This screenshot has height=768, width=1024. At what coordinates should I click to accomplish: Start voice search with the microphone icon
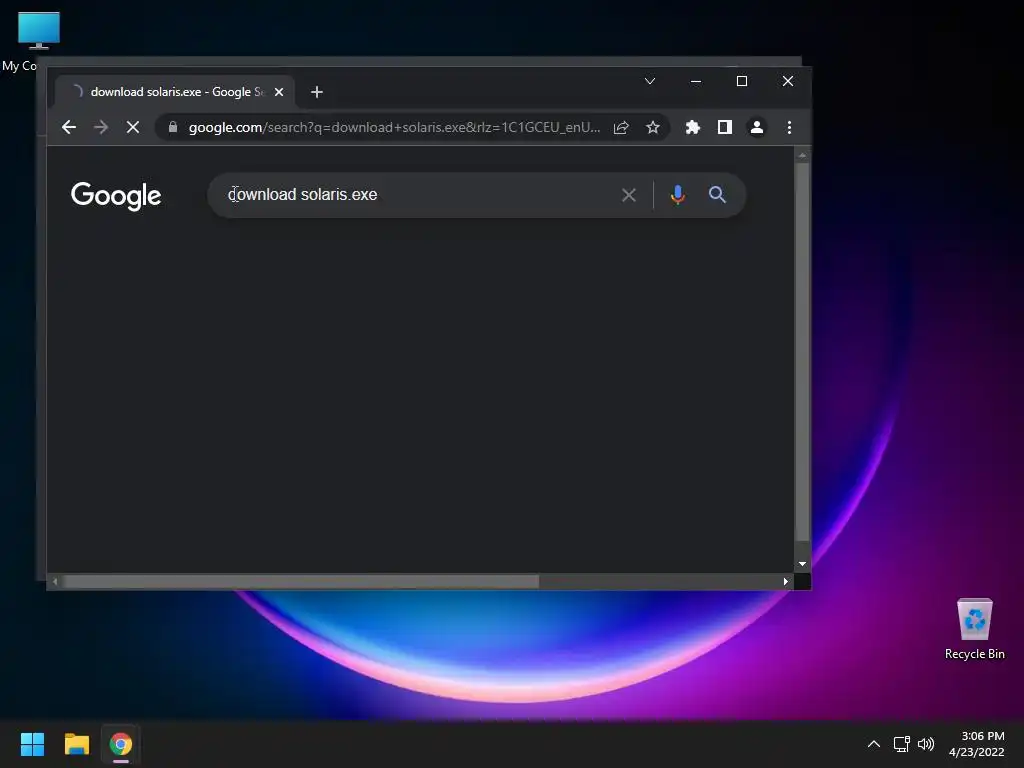(x=678, y=195)
